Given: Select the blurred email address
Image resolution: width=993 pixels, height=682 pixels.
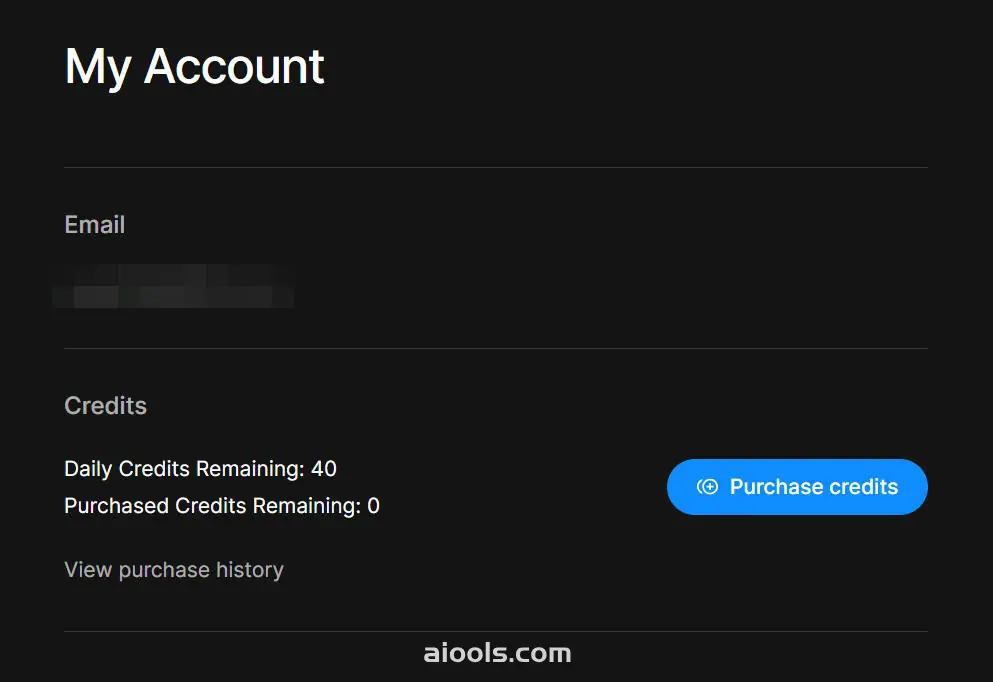Looking at the screenshot, I should coord(172,286).
